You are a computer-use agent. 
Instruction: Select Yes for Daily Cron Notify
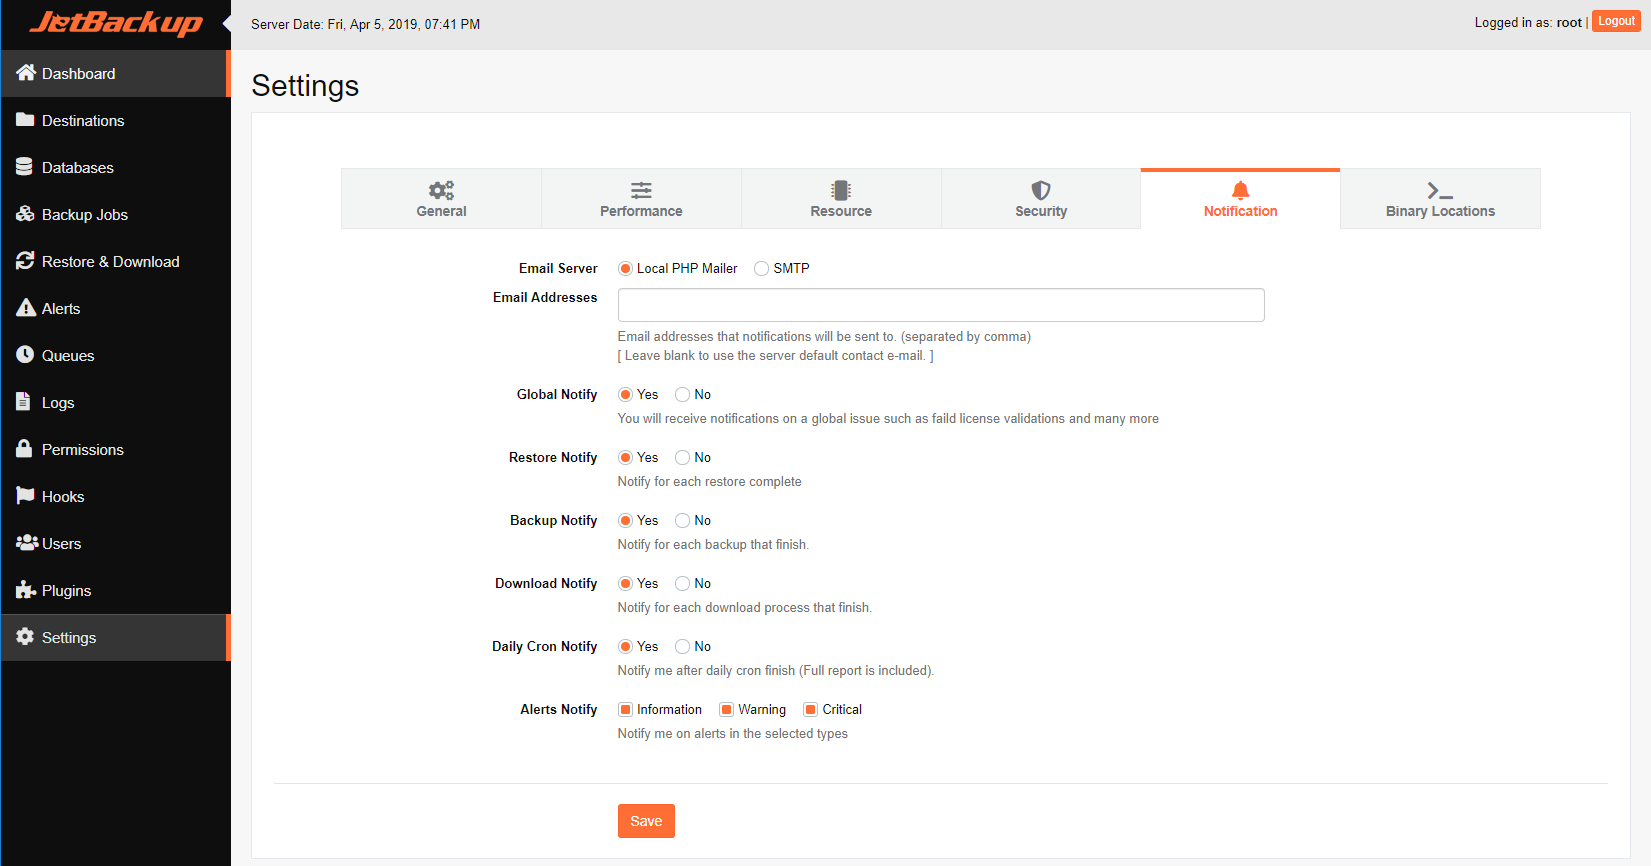click(625, 646)
